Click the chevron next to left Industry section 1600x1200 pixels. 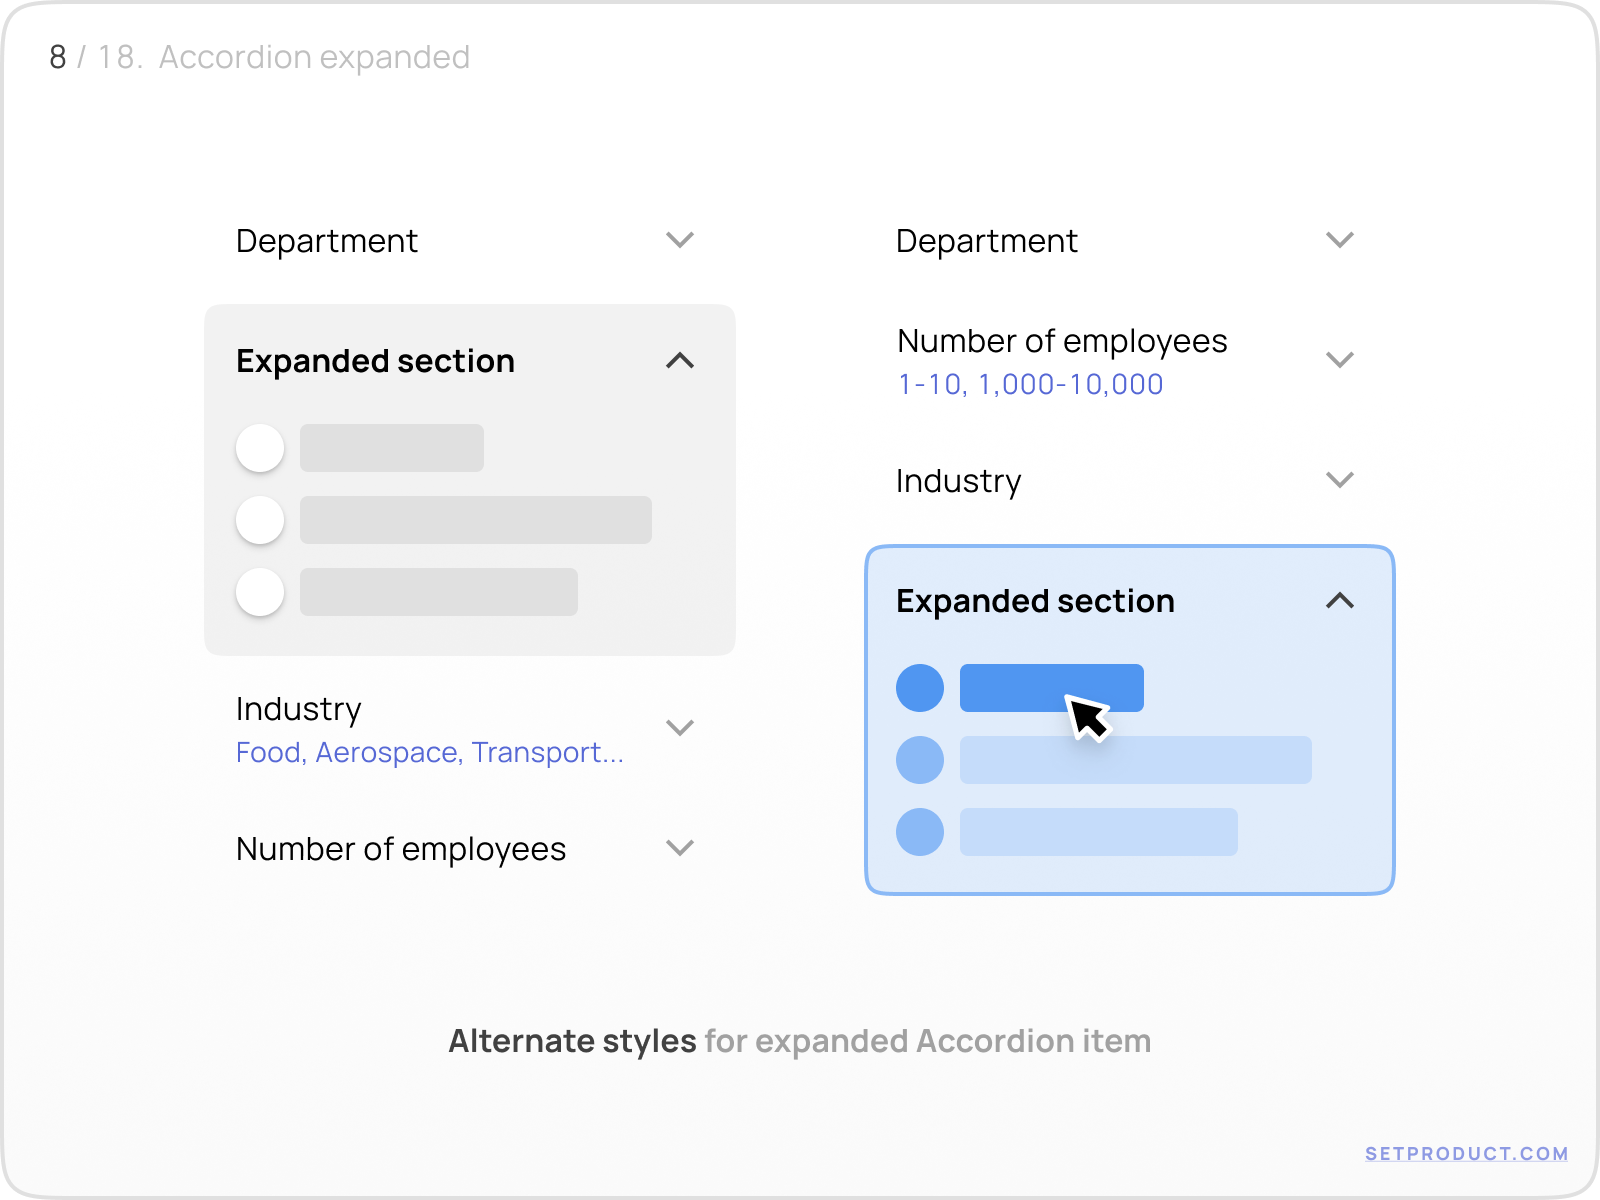(x=680, y=727)
